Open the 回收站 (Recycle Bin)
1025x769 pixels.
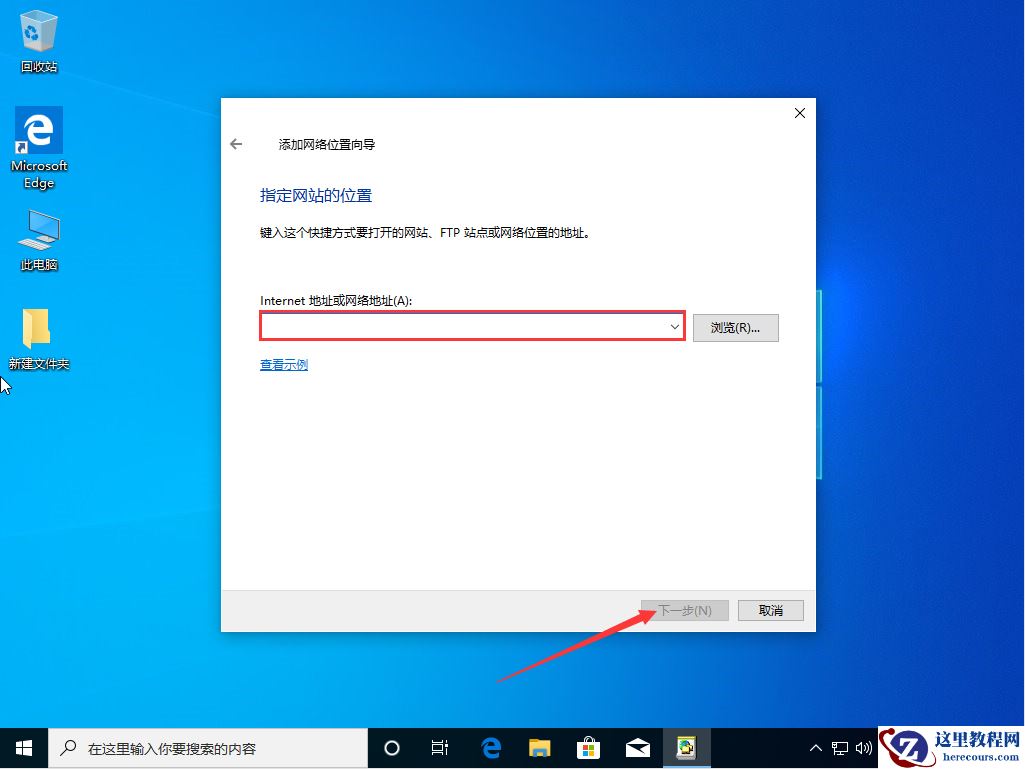[x=38, y=30]
